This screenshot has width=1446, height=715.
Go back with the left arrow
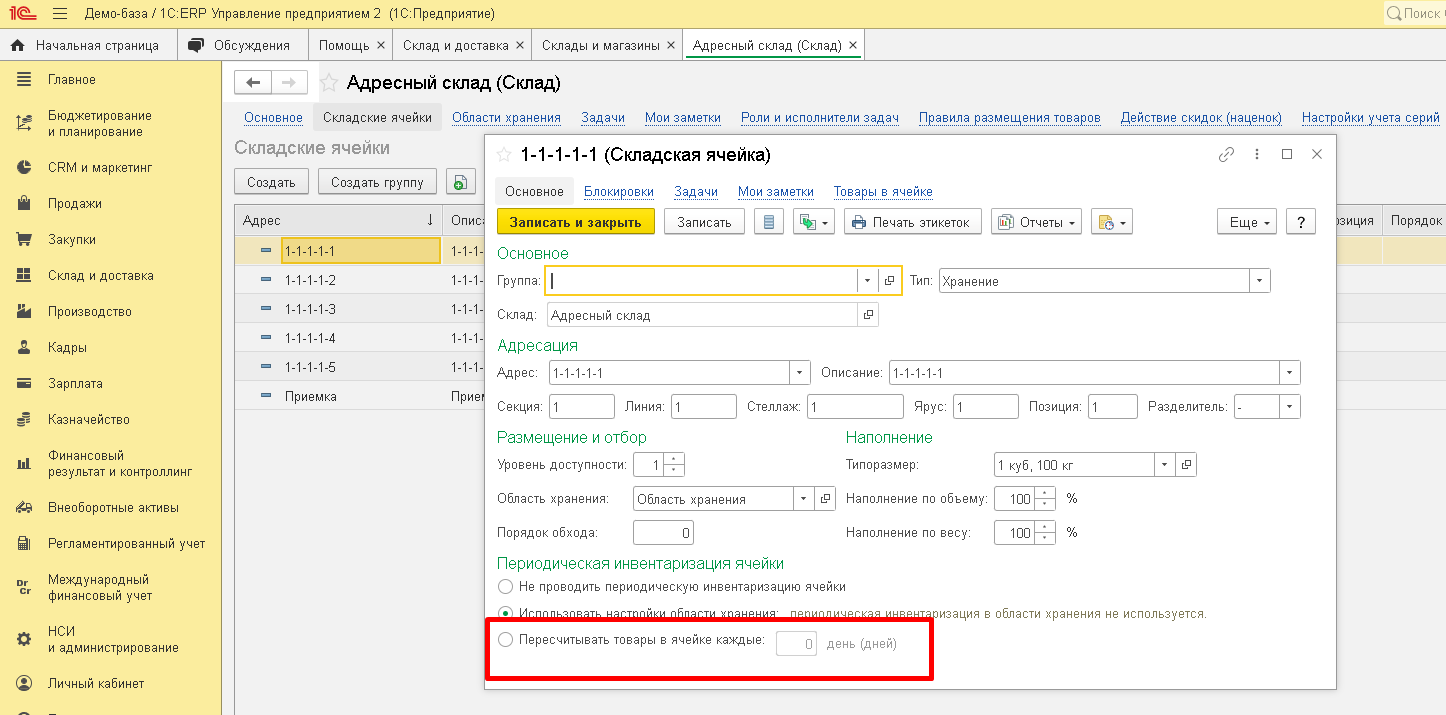252,82
